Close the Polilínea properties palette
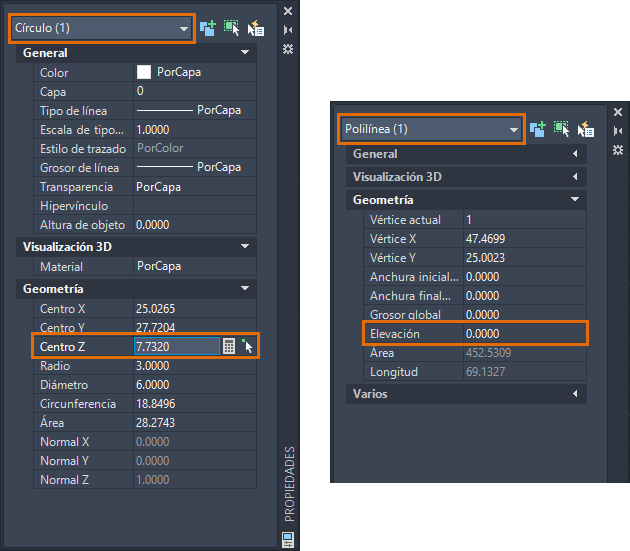 (618, 112)
